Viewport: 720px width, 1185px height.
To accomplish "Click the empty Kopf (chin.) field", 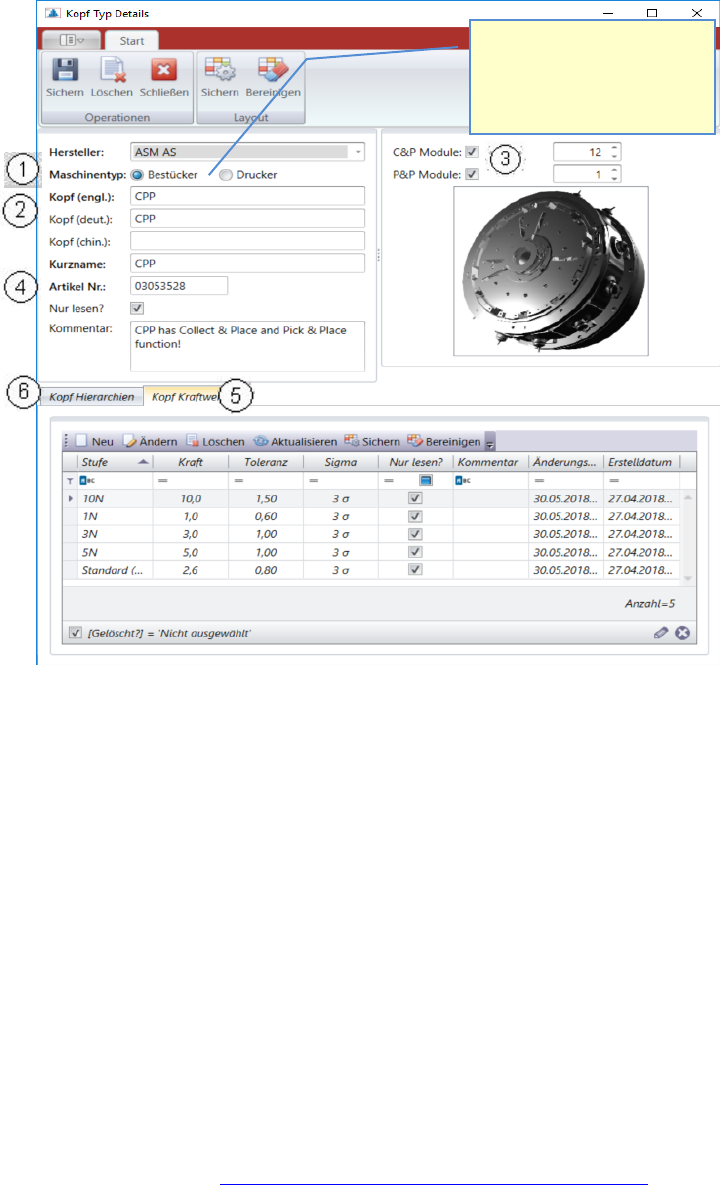I will pos(247,241).
